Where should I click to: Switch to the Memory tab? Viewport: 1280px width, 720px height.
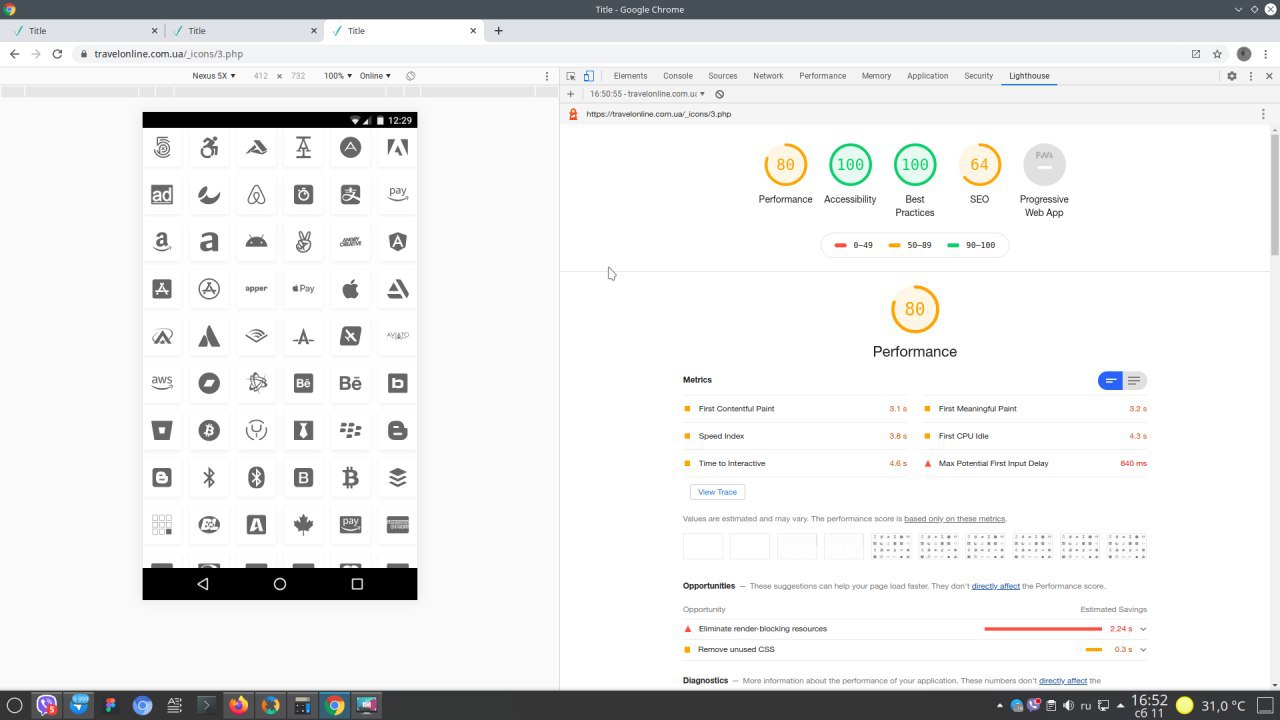click(x=876, y=76)
